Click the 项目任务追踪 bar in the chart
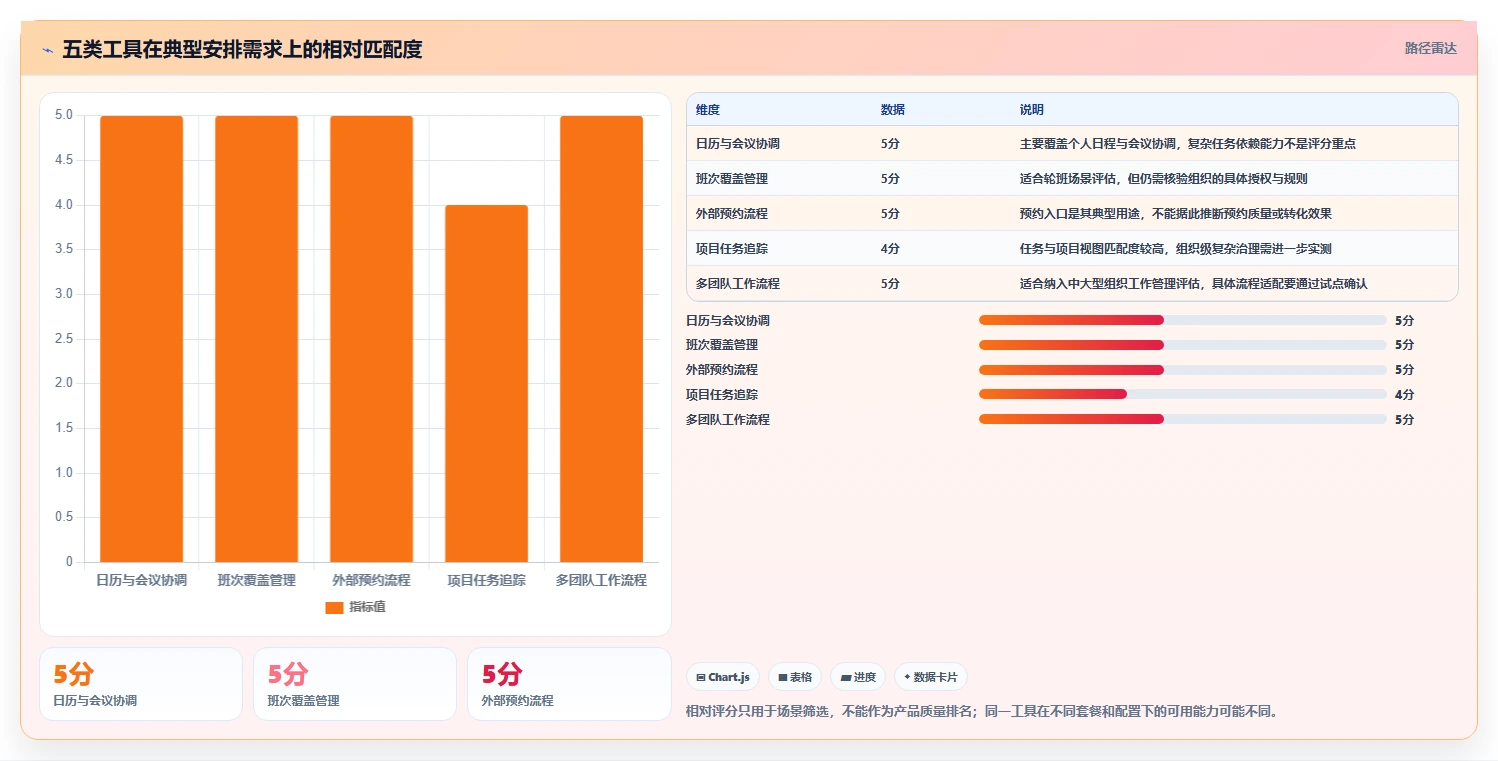 point(486,384)
